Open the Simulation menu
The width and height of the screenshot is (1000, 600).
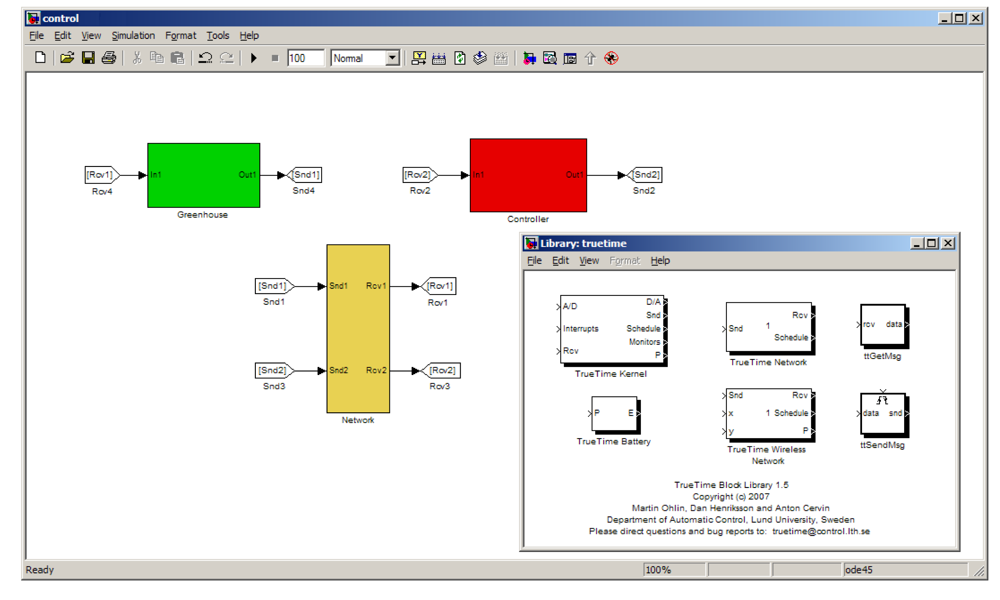tap(133, 36)
